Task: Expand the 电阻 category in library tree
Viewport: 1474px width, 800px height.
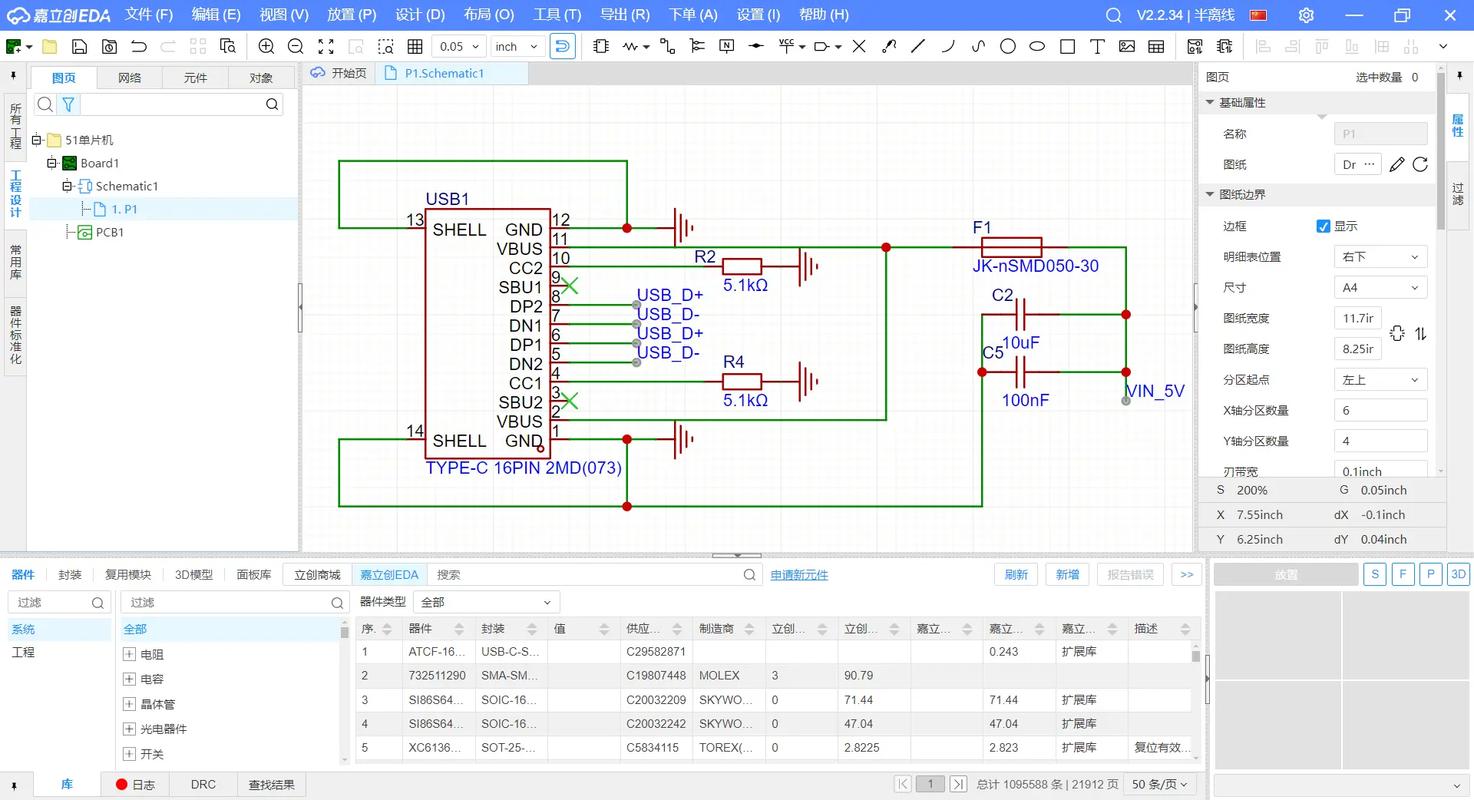Action: pyautogui.click(x=129, y=654)
